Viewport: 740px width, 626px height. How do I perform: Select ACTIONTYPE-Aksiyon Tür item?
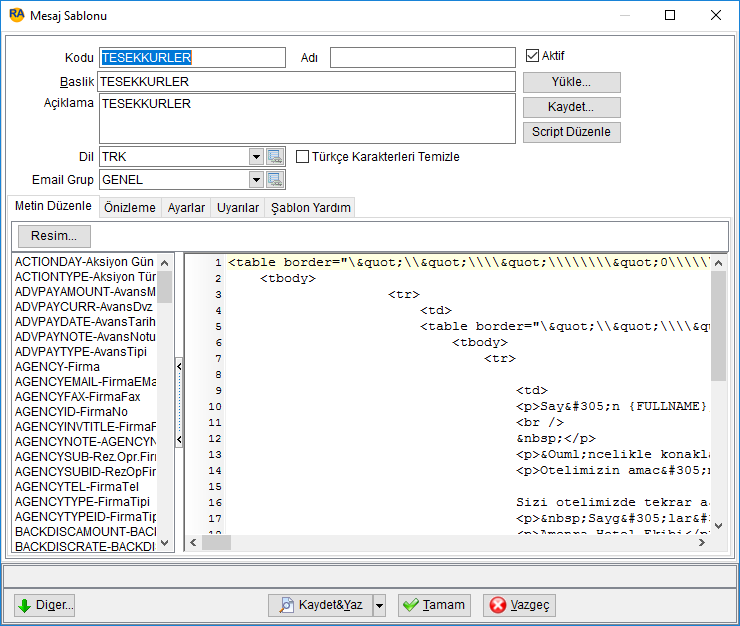pos(85,277)
